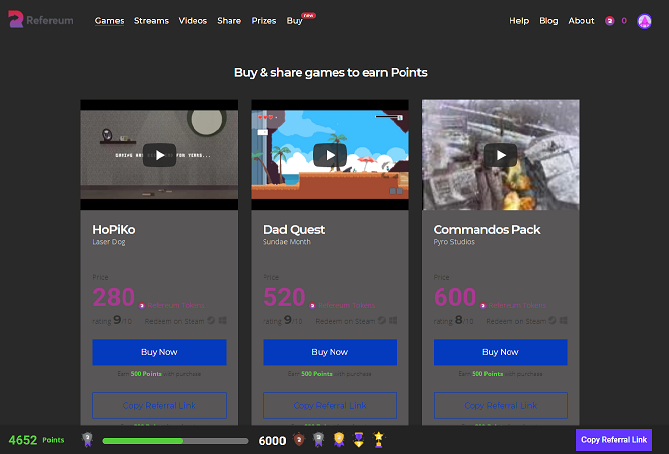The height and width of the screenshot is (454, 669).
Task: Click the green points progress bar
Action: coord(175,441)
